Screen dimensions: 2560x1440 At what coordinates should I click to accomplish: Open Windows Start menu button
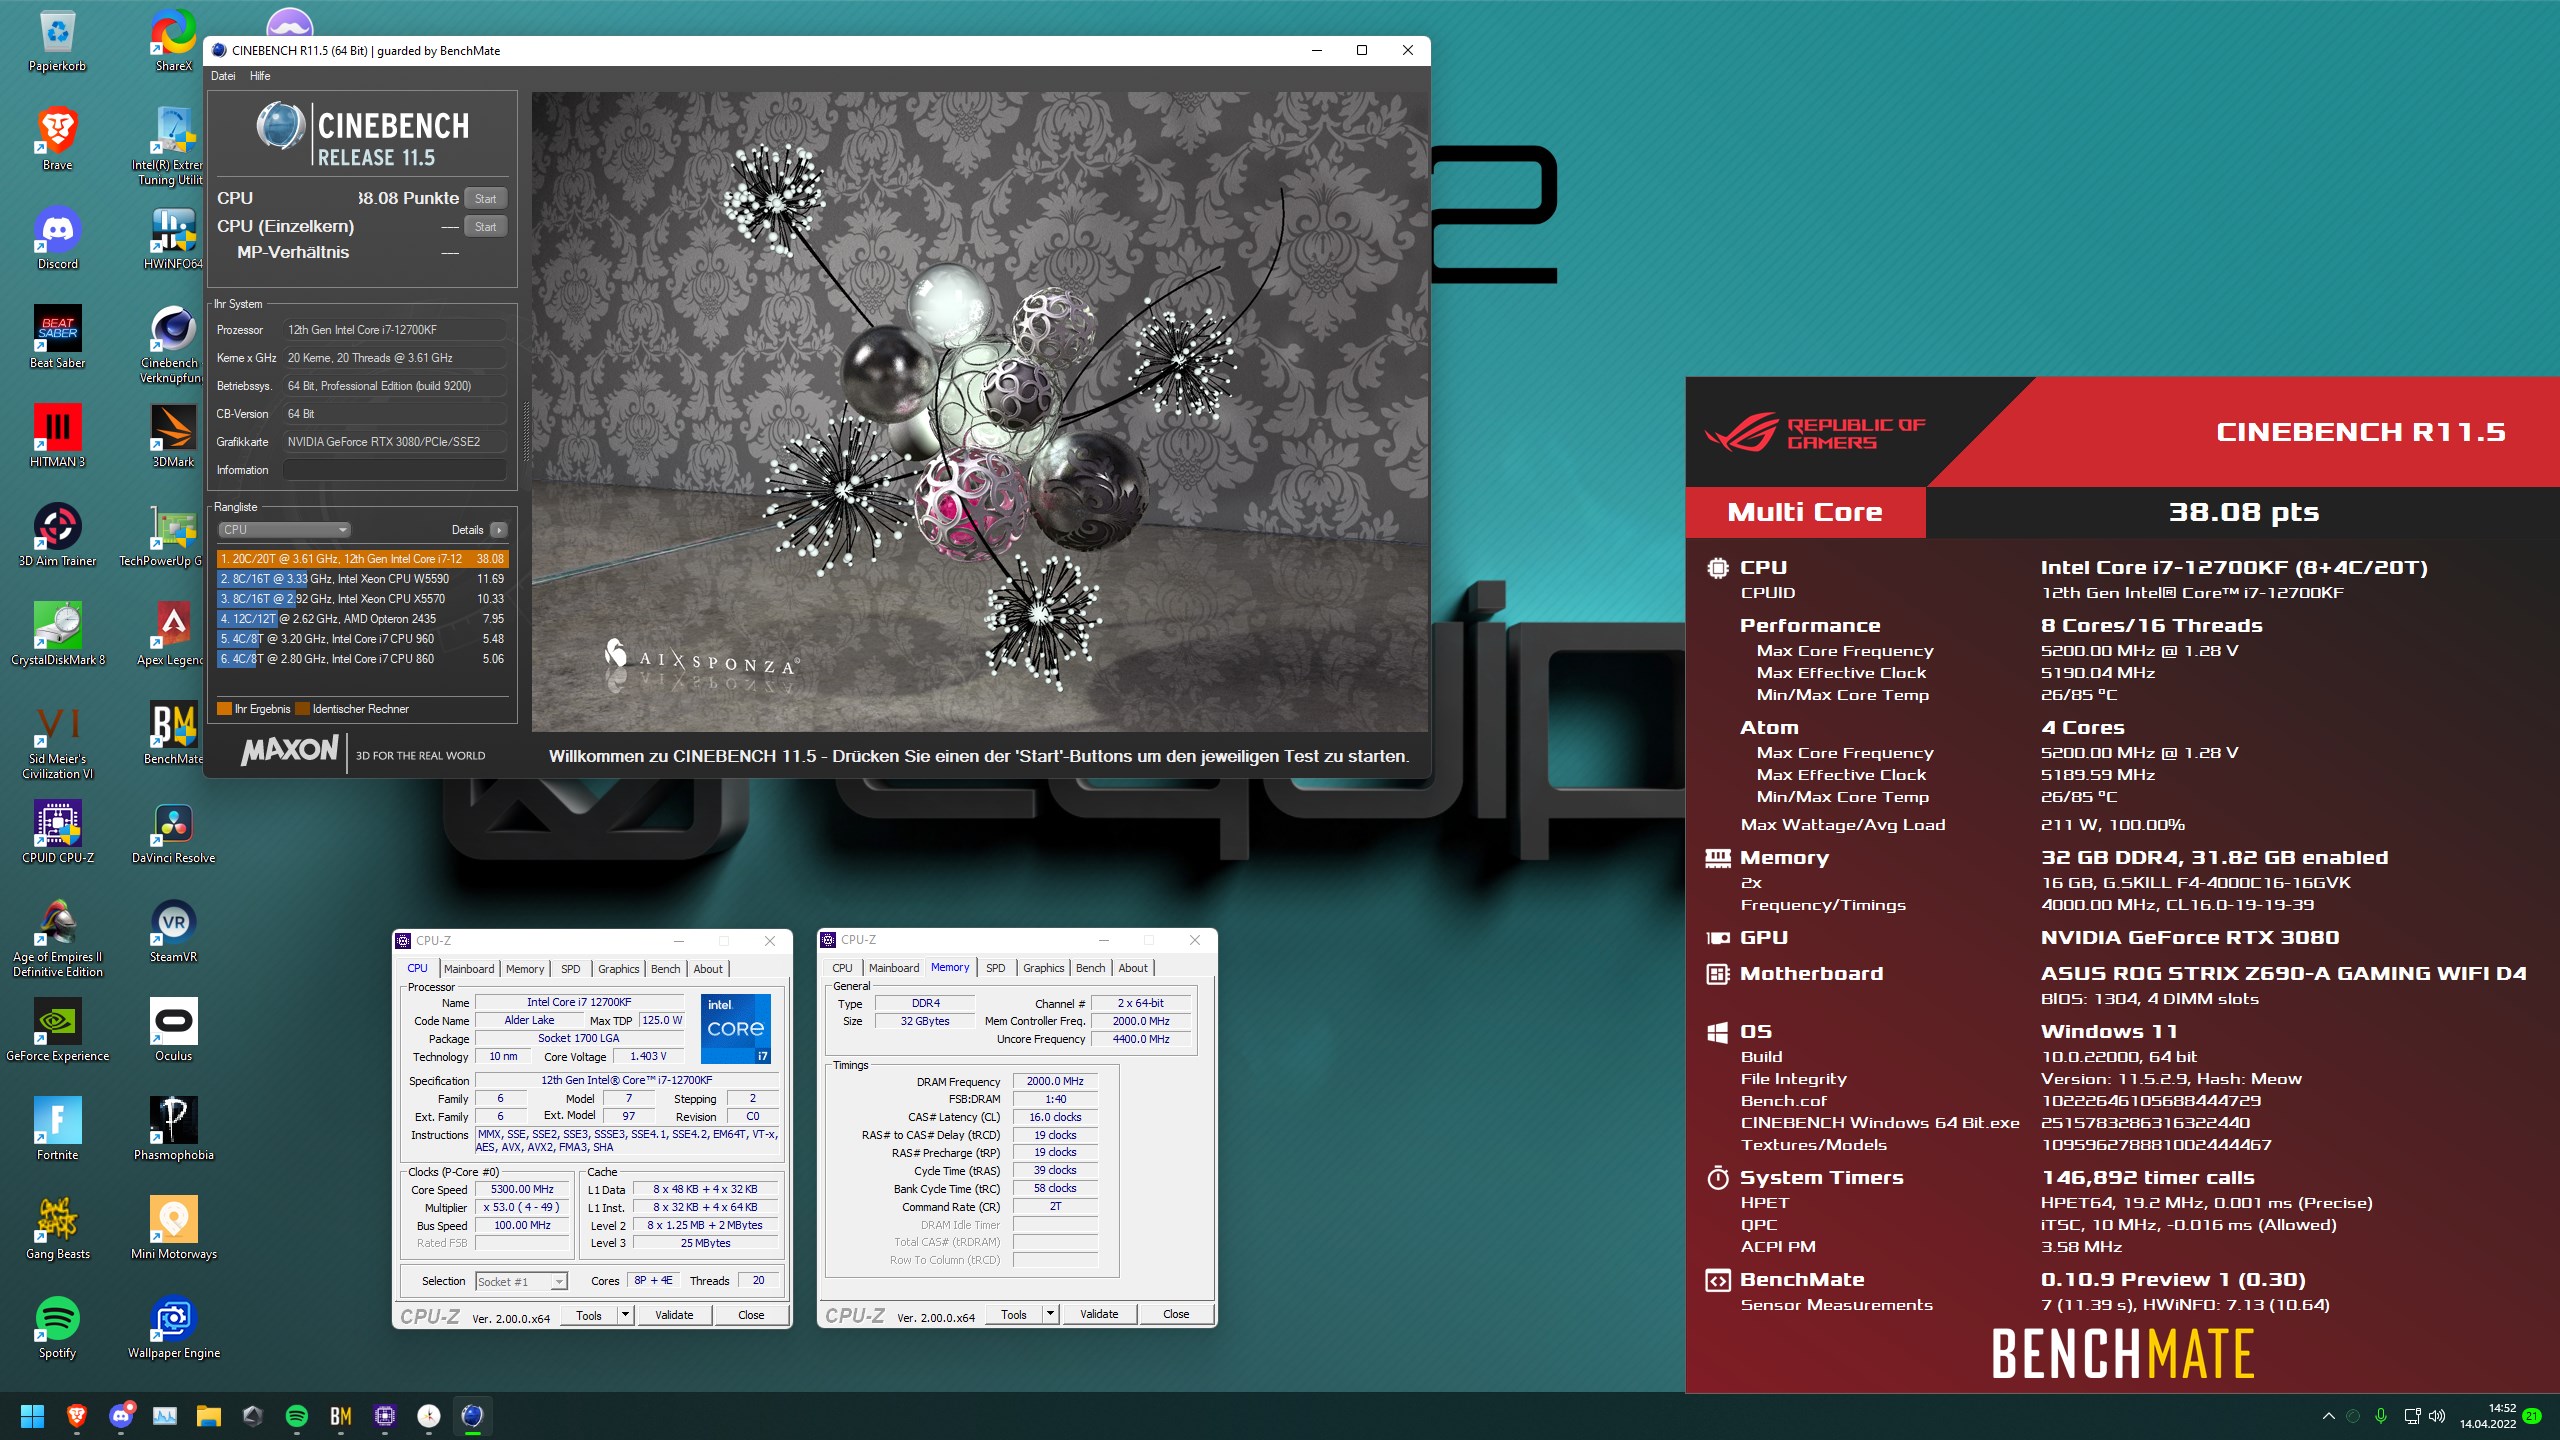click(x=32, y=1415)
